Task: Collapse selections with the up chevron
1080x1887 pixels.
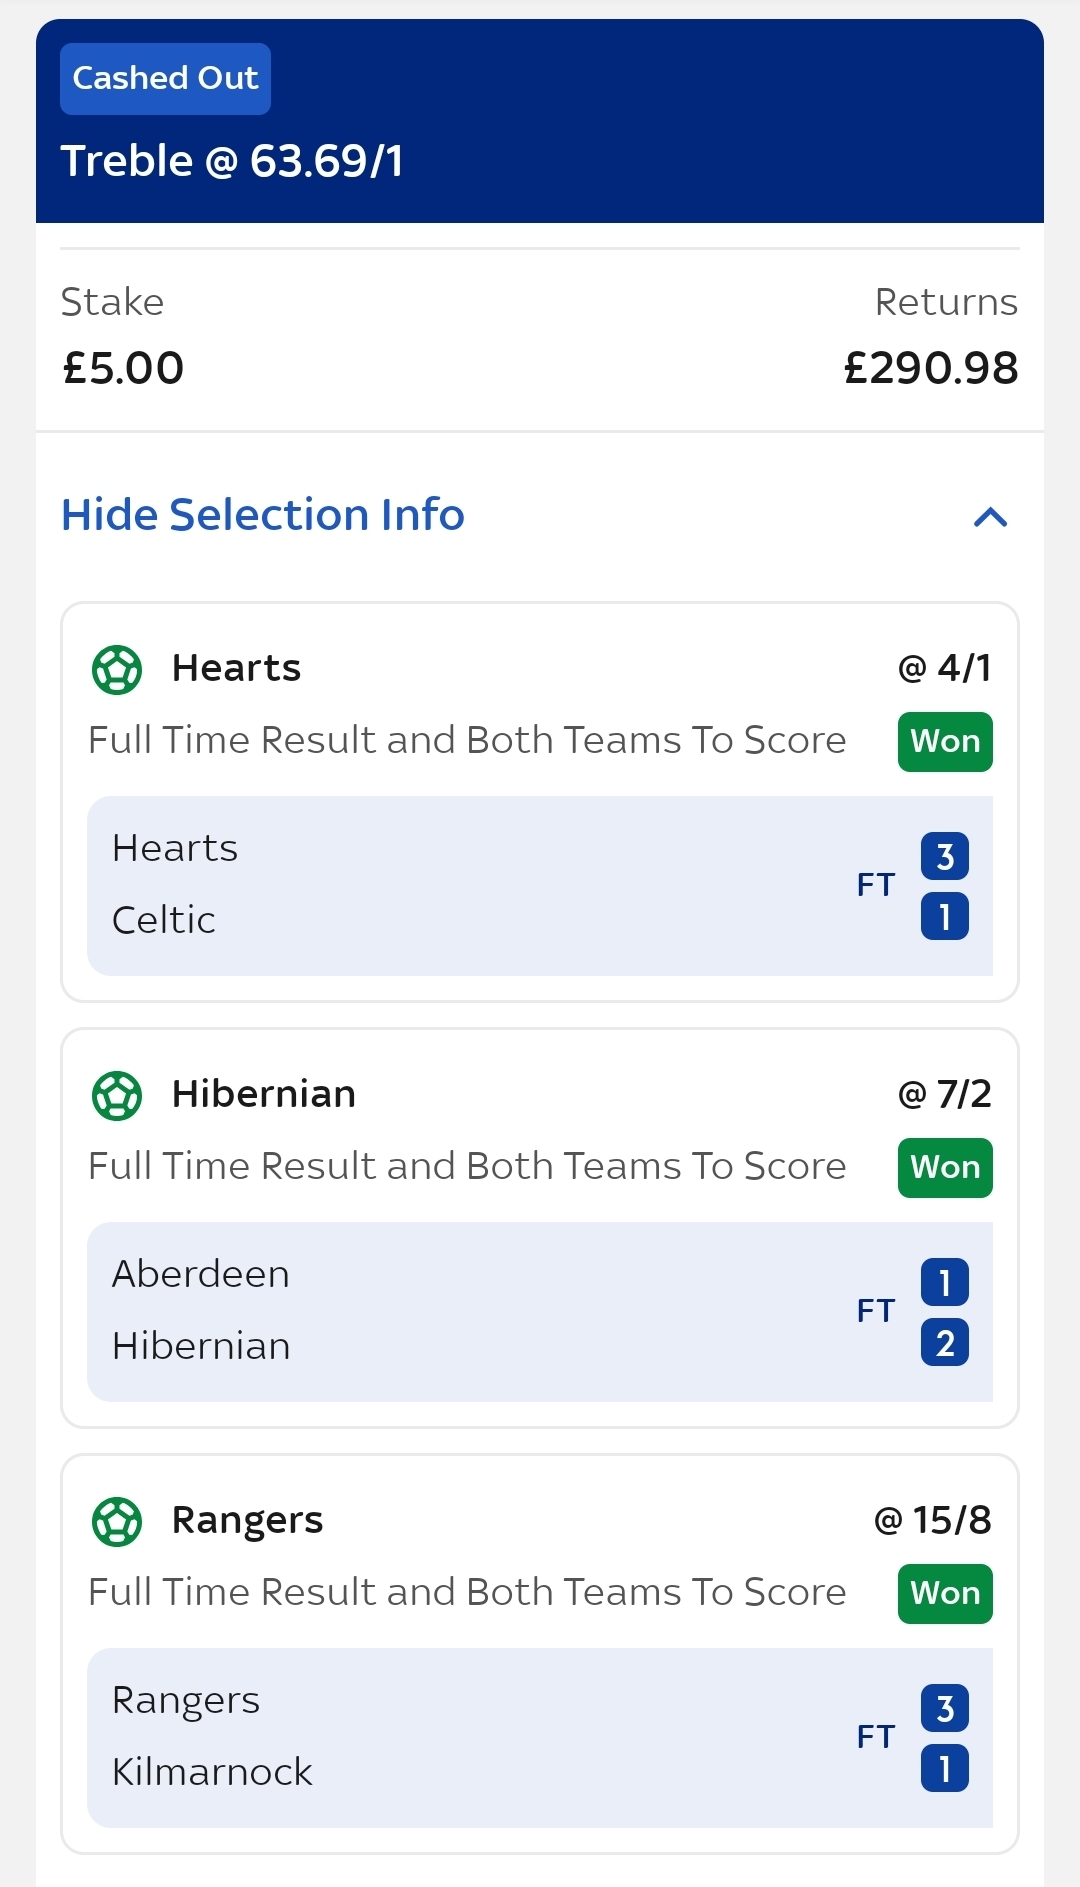Action: (990, 517)
